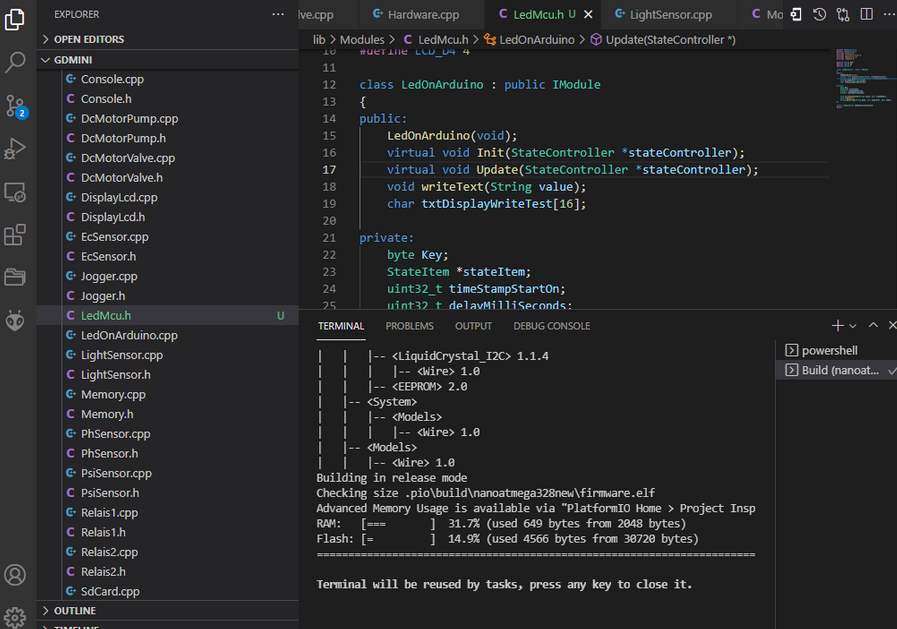The image size is (897, 629).
Task: Open Manage gear settings menu
Action: click(x=15, y=617)
